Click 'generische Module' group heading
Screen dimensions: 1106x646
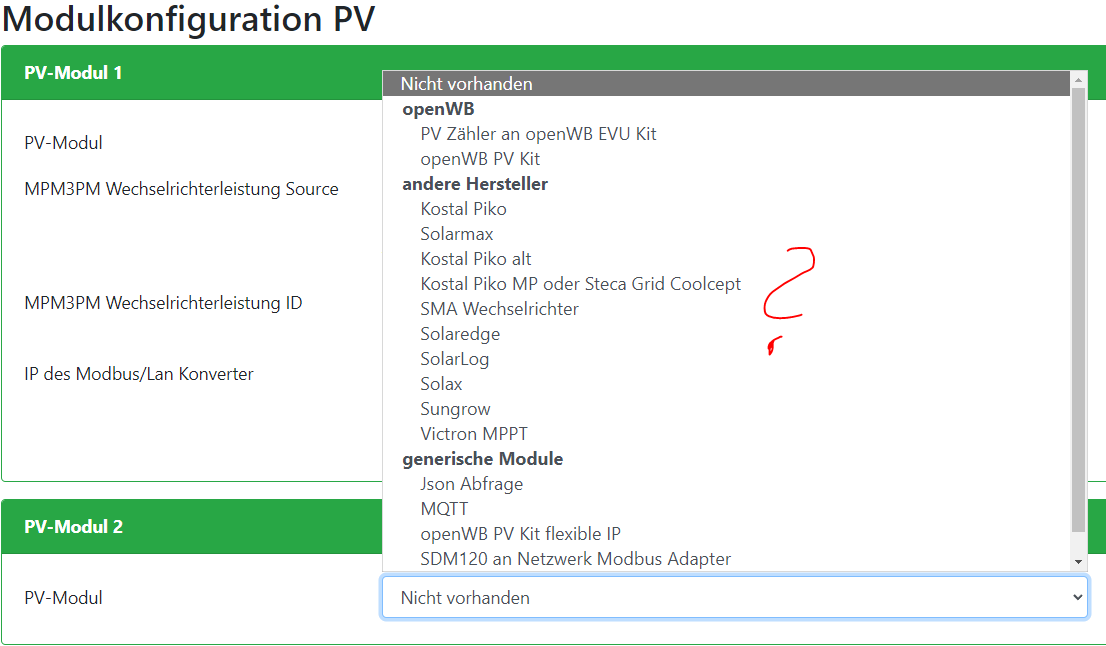tap(482, 459)
